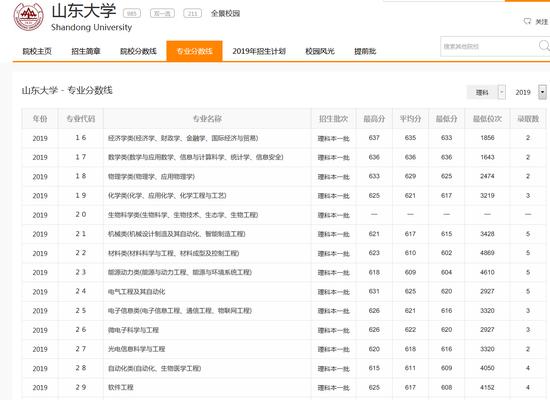Click lowest rank value 3219

(x=487, y=195)
